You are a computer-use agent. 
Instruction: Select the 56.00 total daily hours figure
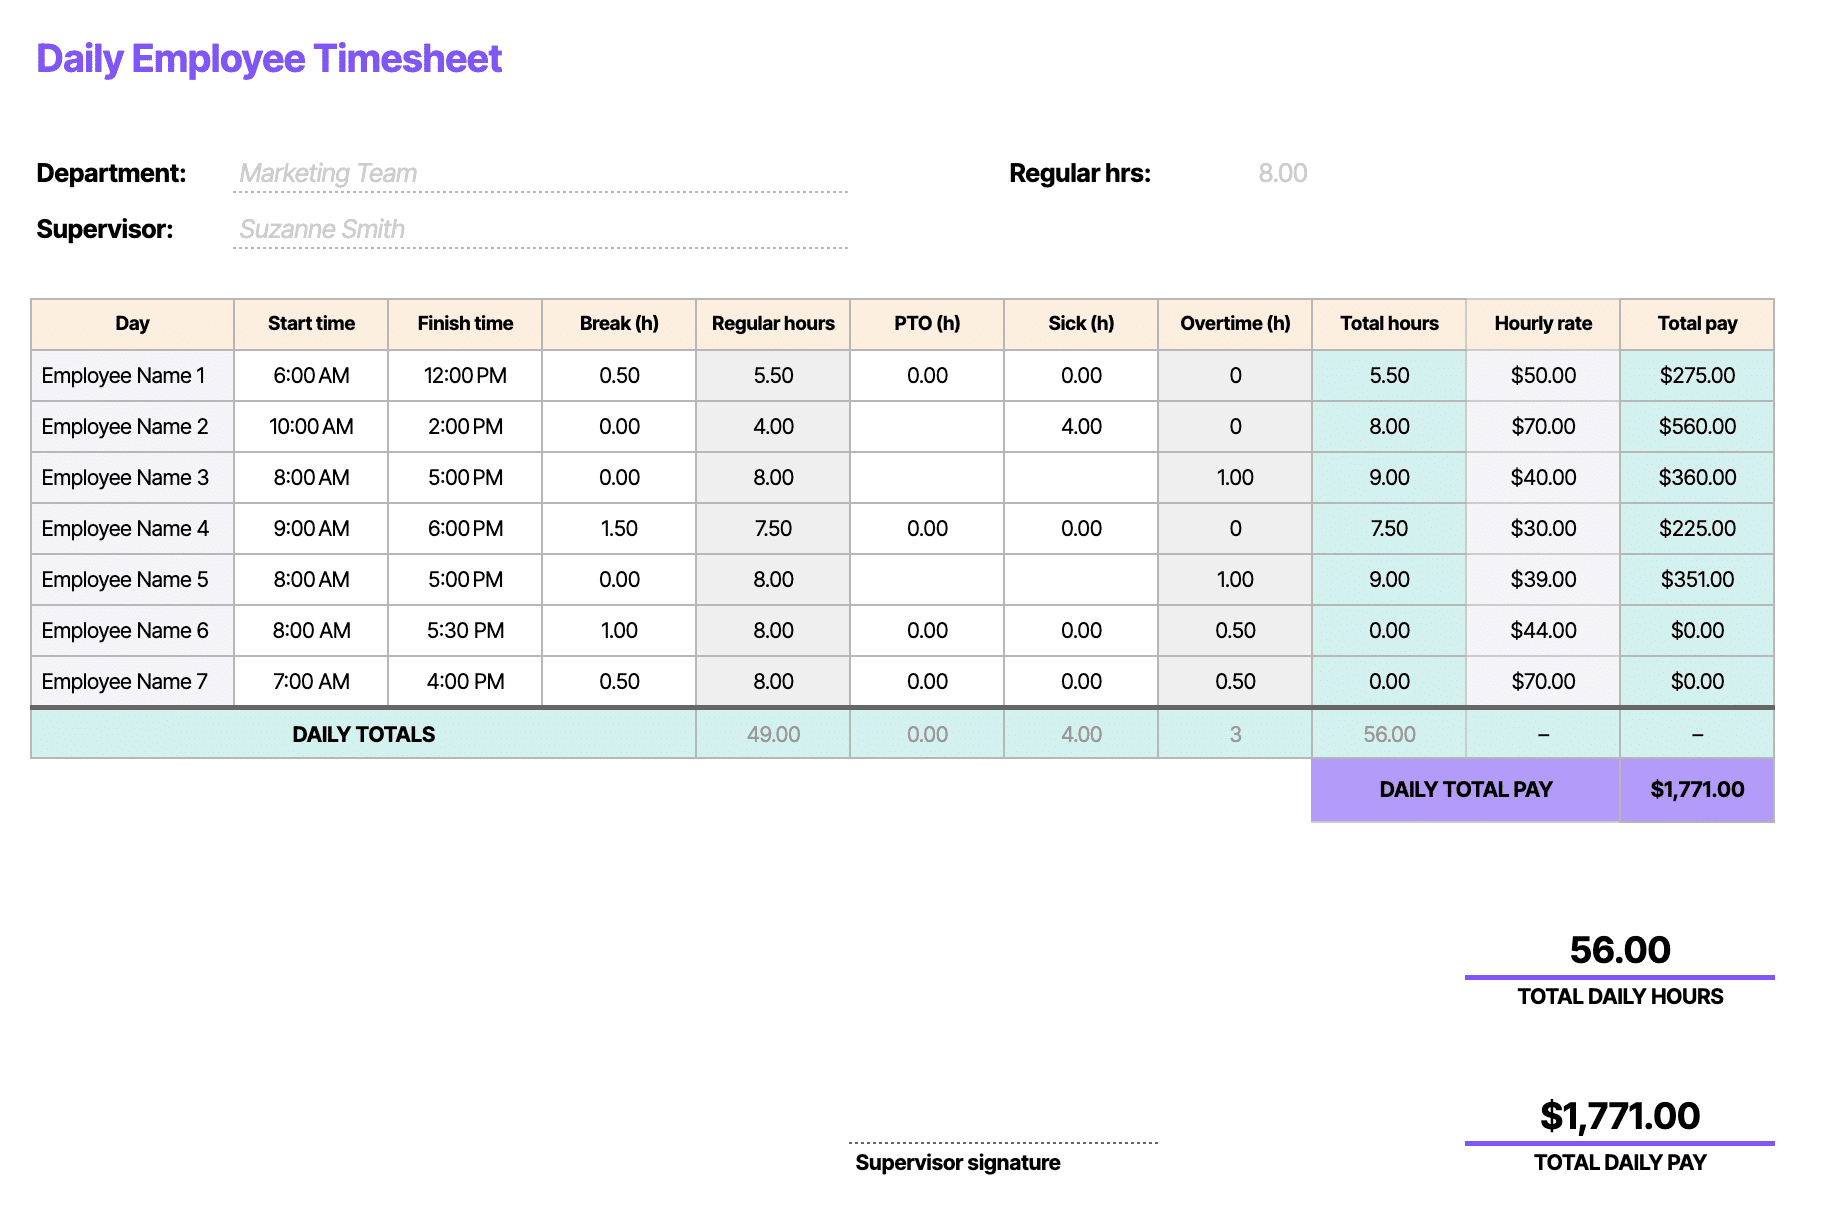(1620, 950)
